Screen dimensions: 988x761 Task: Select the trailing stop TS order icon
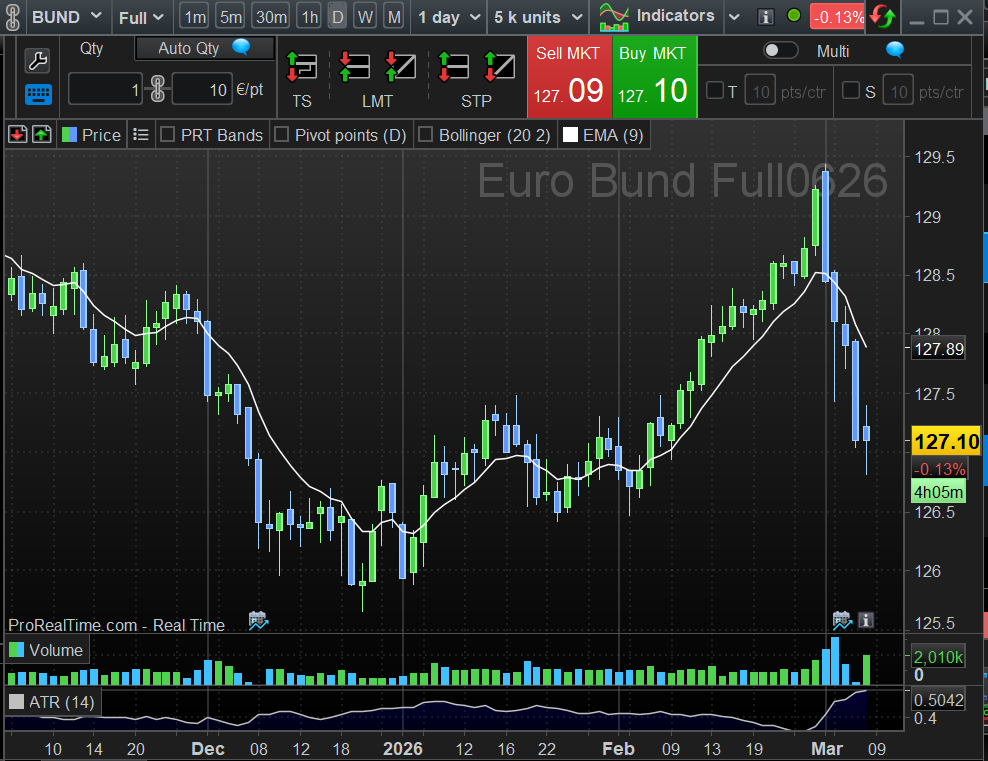[301, 66]
